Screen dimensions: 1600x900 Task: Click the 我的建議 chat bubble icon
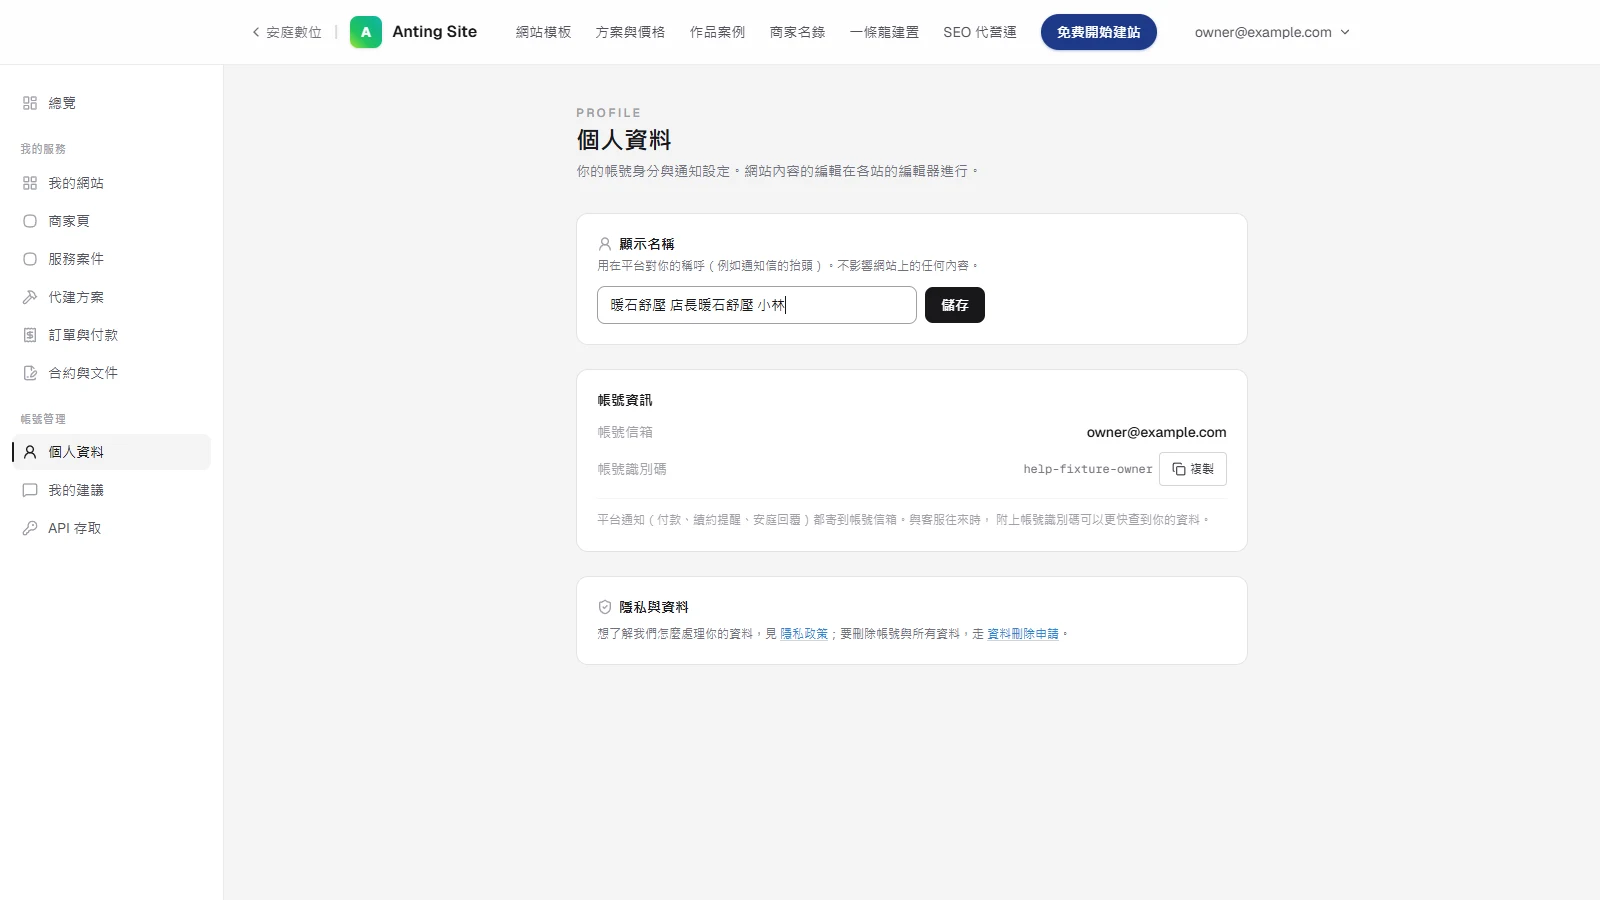click(30, 490)
